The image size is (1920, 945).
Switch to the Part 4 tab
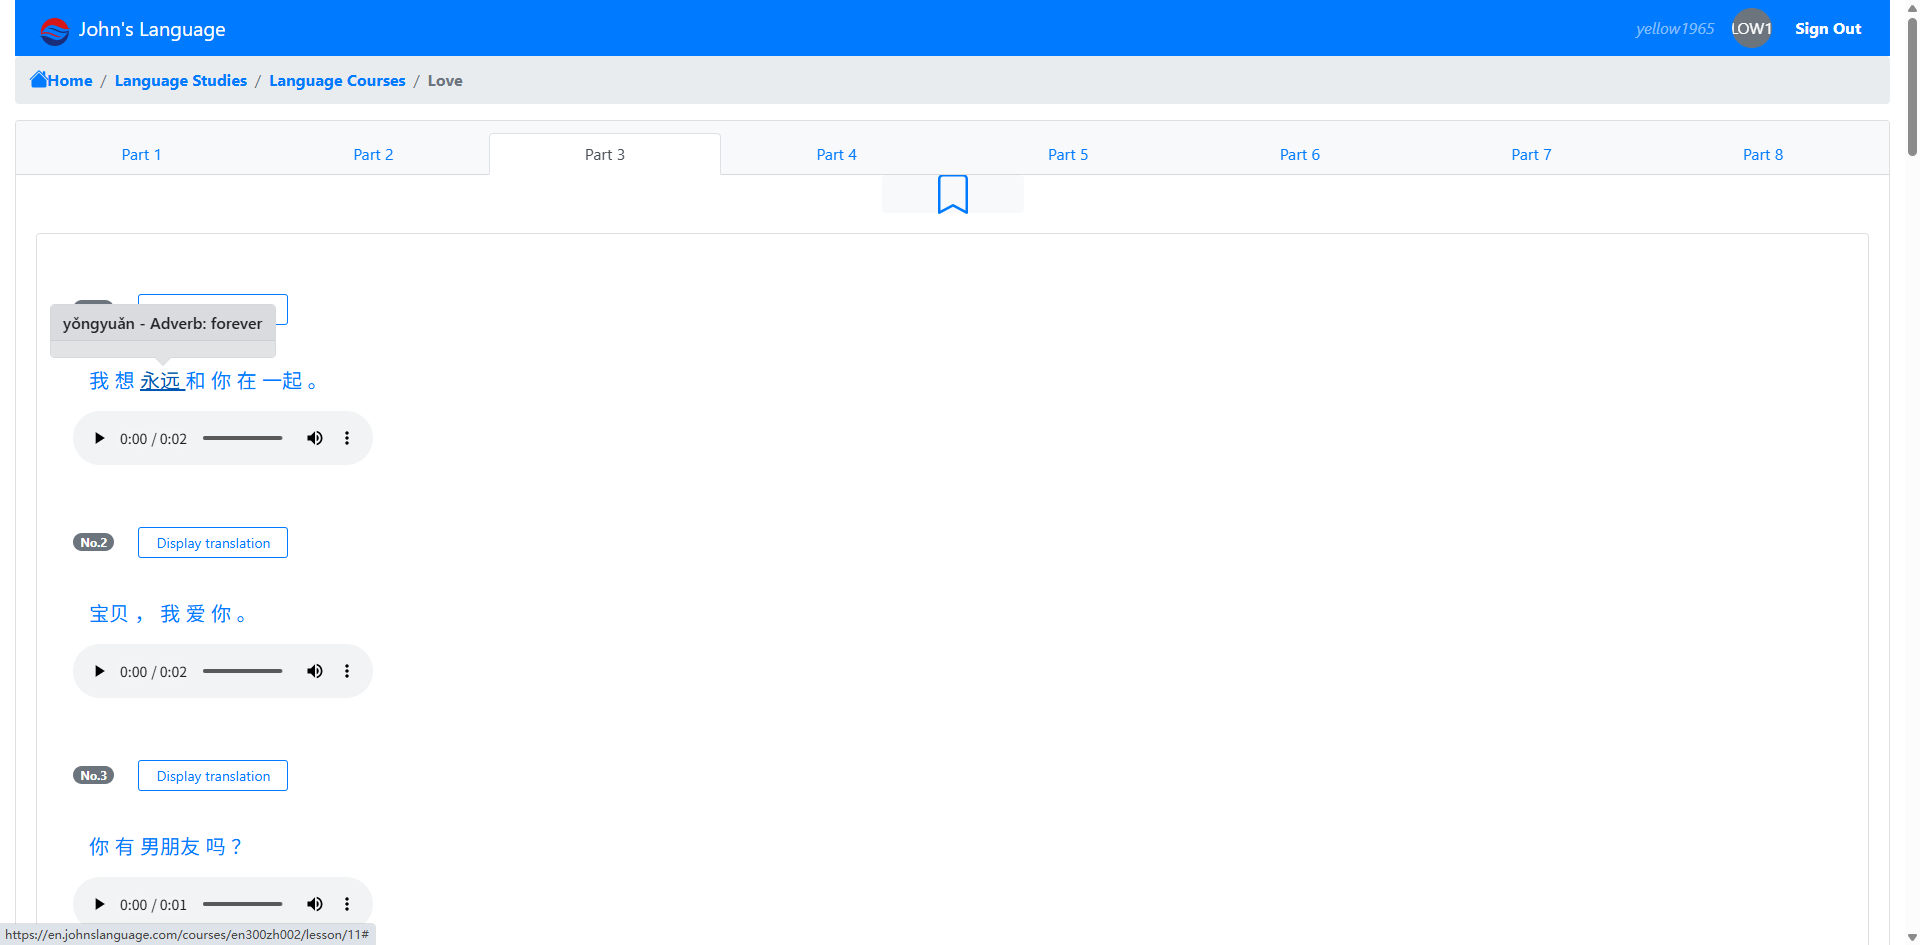point(836,155)
